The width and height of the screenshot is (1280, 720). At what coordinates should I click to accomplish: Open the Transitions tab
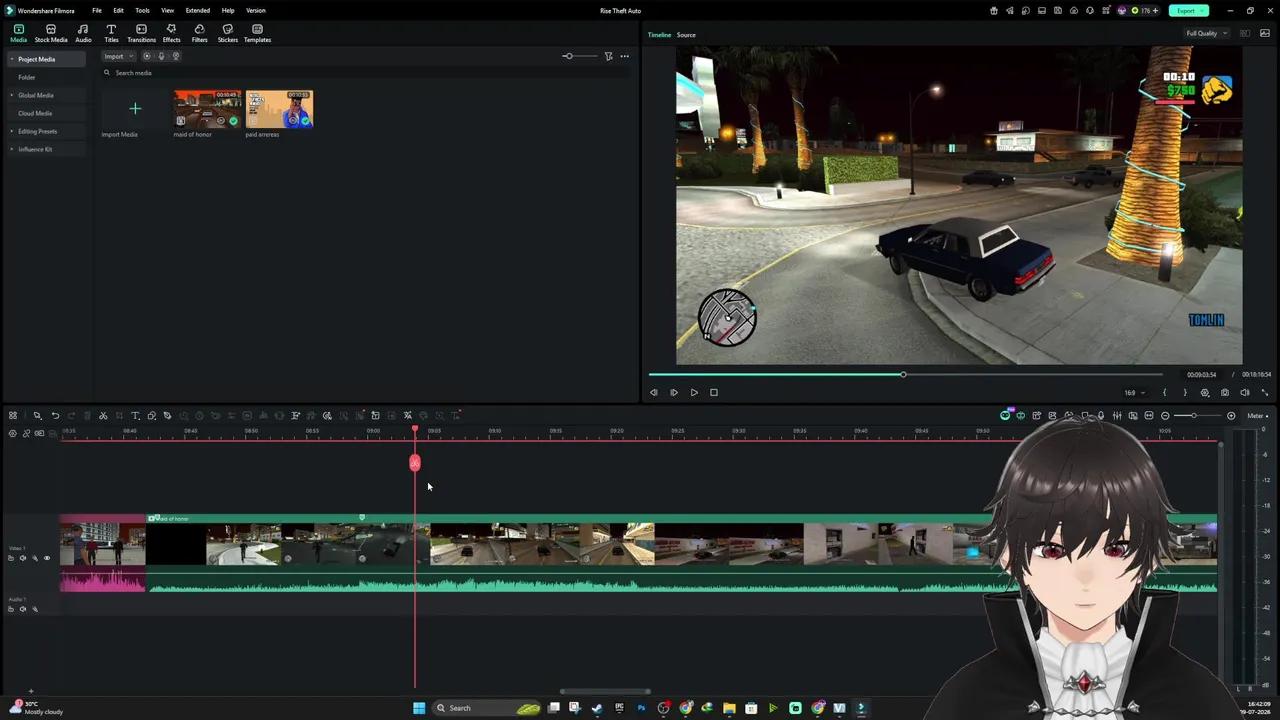click(x=141, y=33)
